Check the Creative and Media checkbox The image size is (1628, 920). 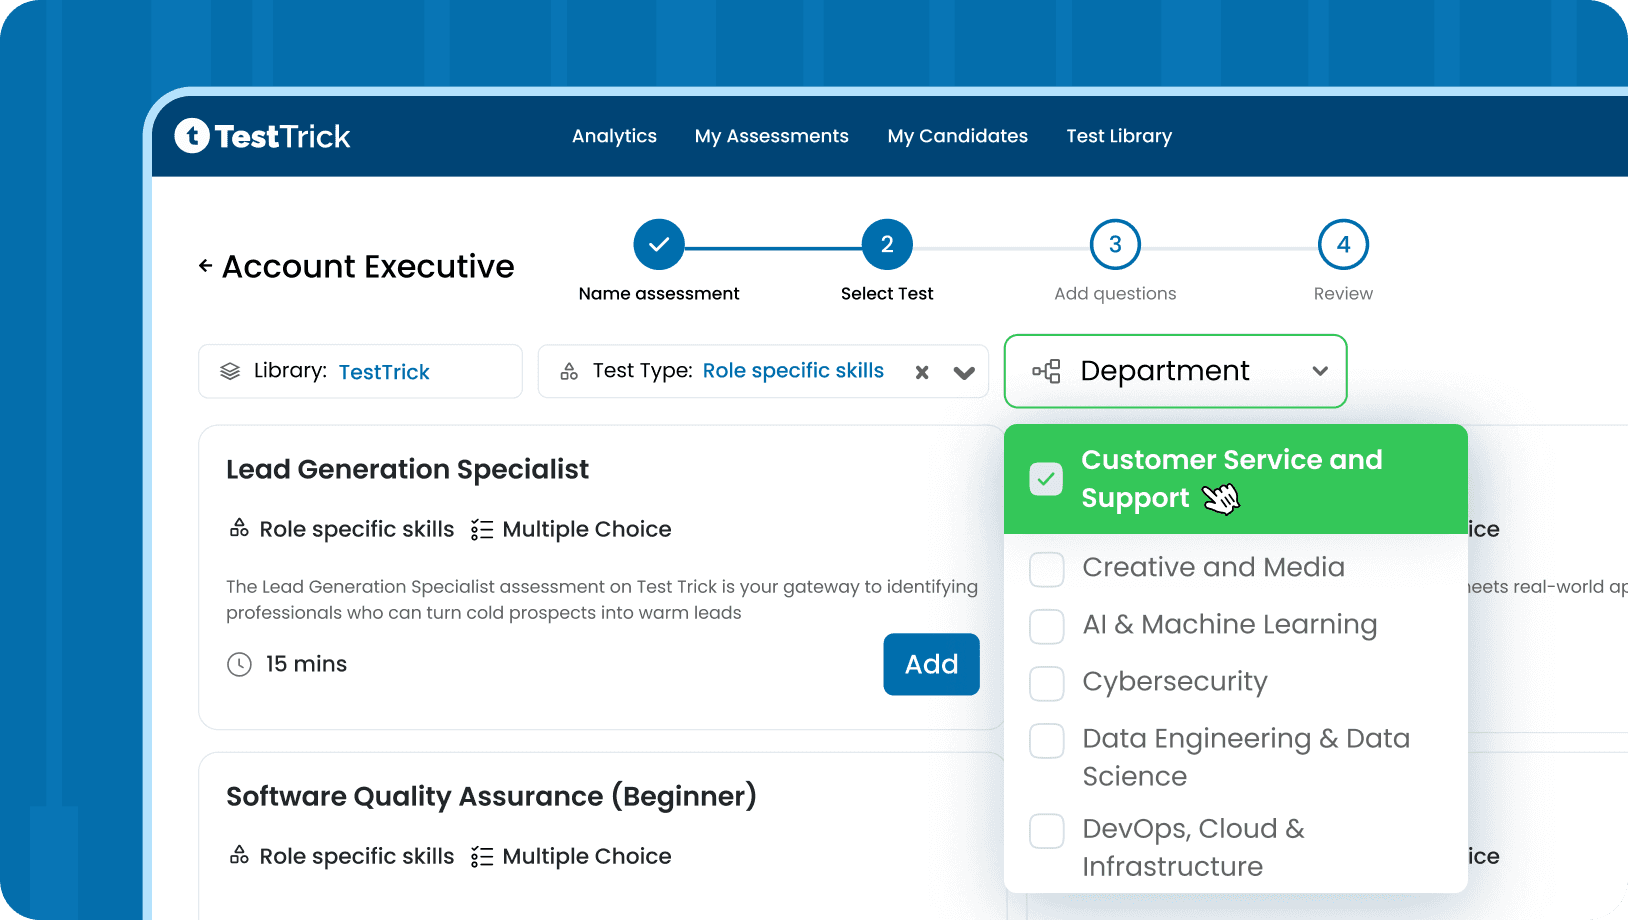pyautogui.click(x=1047, y=569)
